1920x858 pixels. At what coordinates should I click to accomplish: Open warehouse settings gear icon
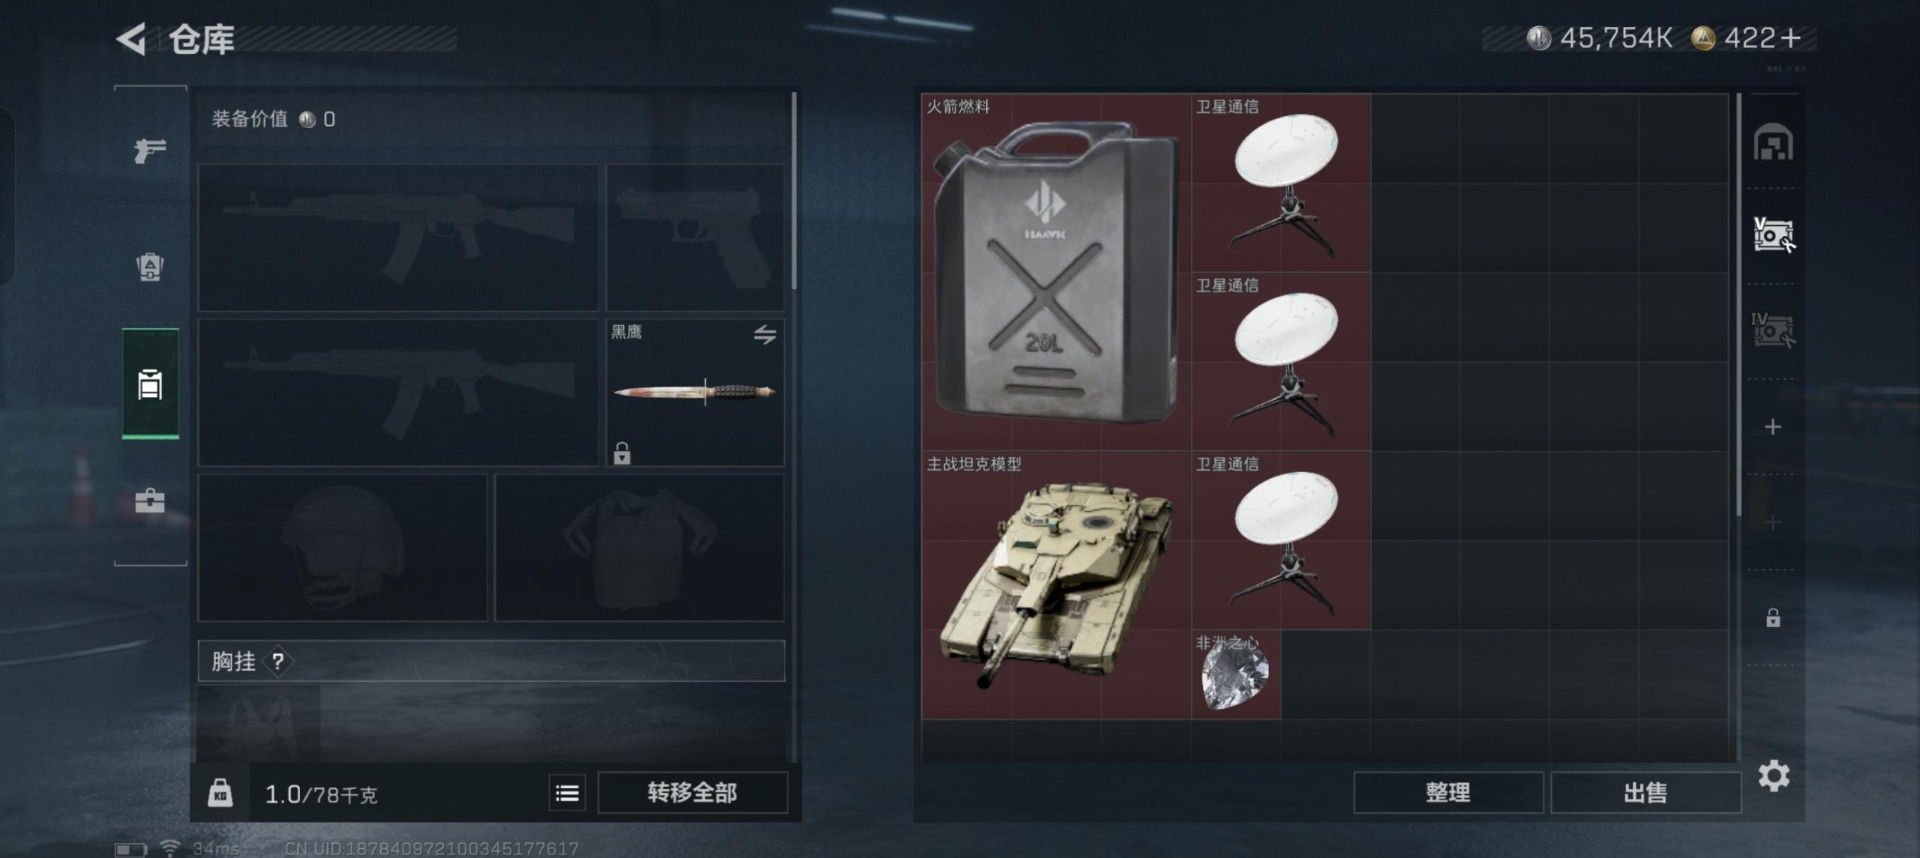[x=1774, y=776]
